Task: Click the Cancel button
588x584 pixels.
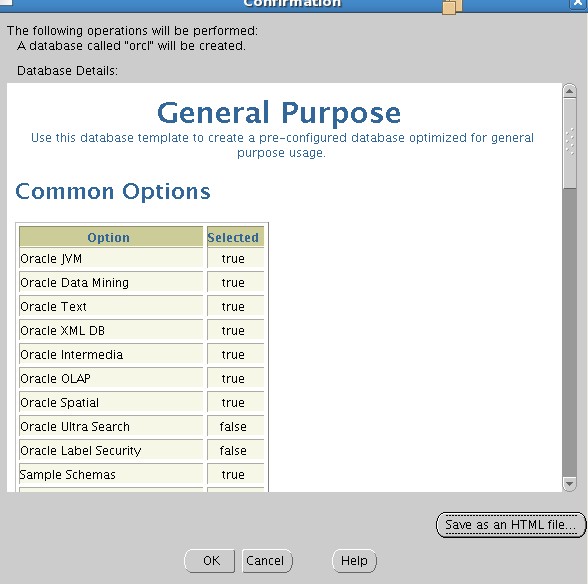Action: [267, 560]
